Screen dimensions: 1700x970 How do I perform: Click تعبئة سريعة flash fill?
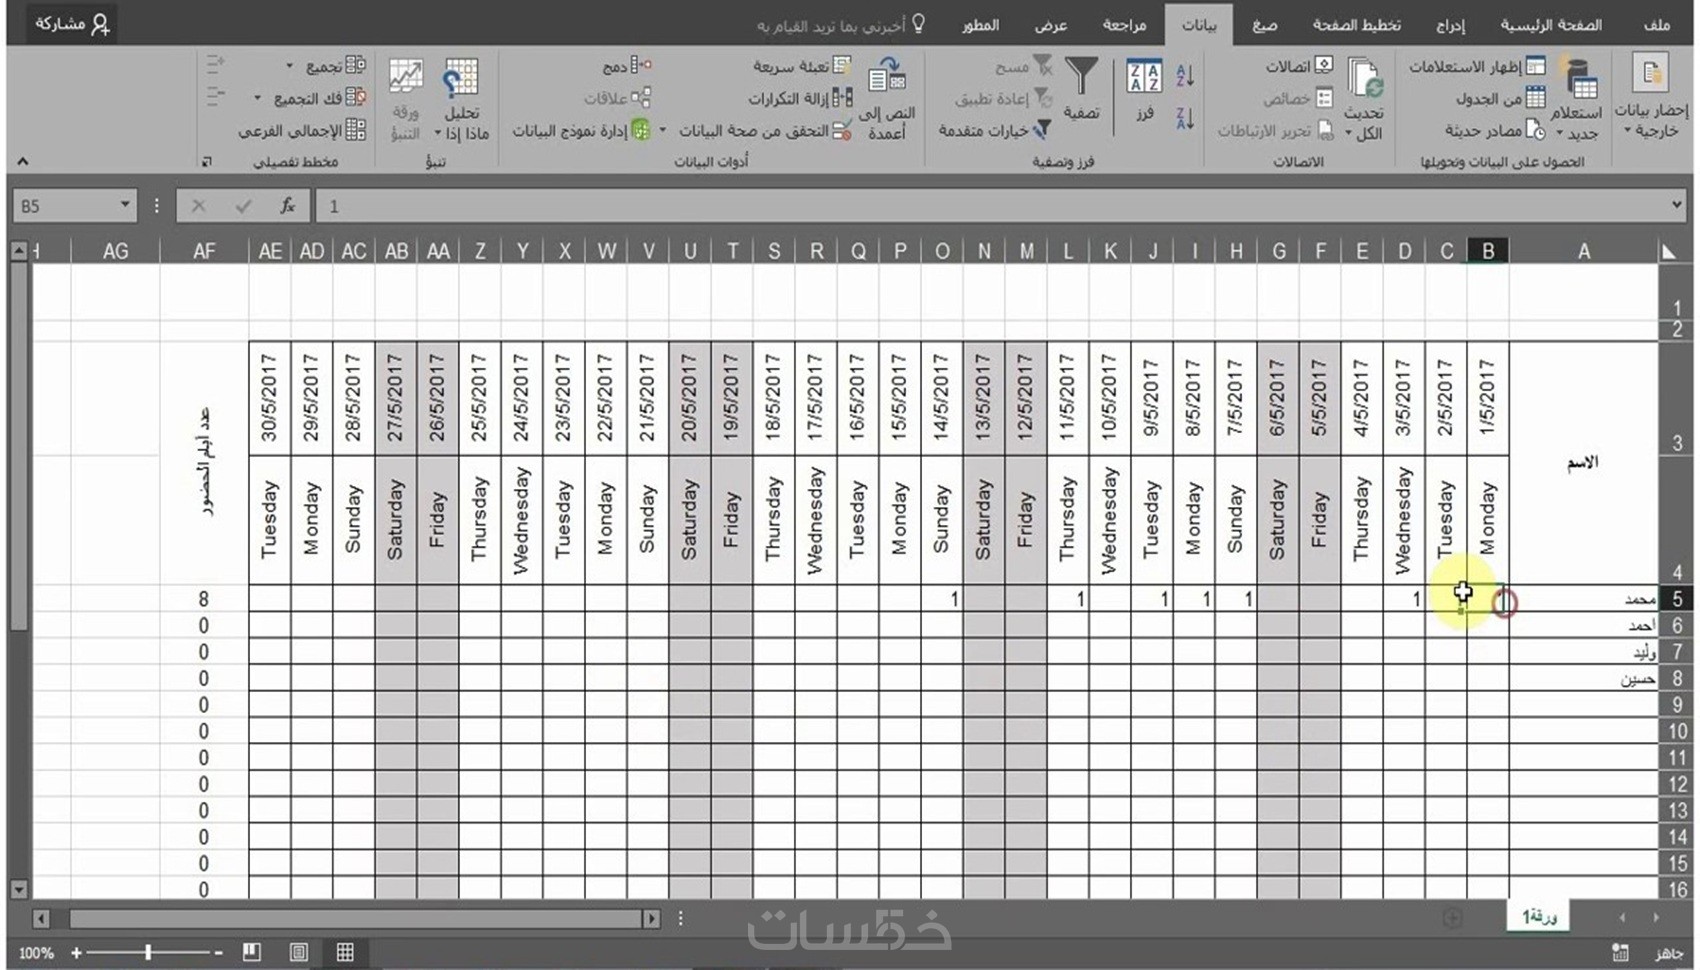click(x=802, y=66)
